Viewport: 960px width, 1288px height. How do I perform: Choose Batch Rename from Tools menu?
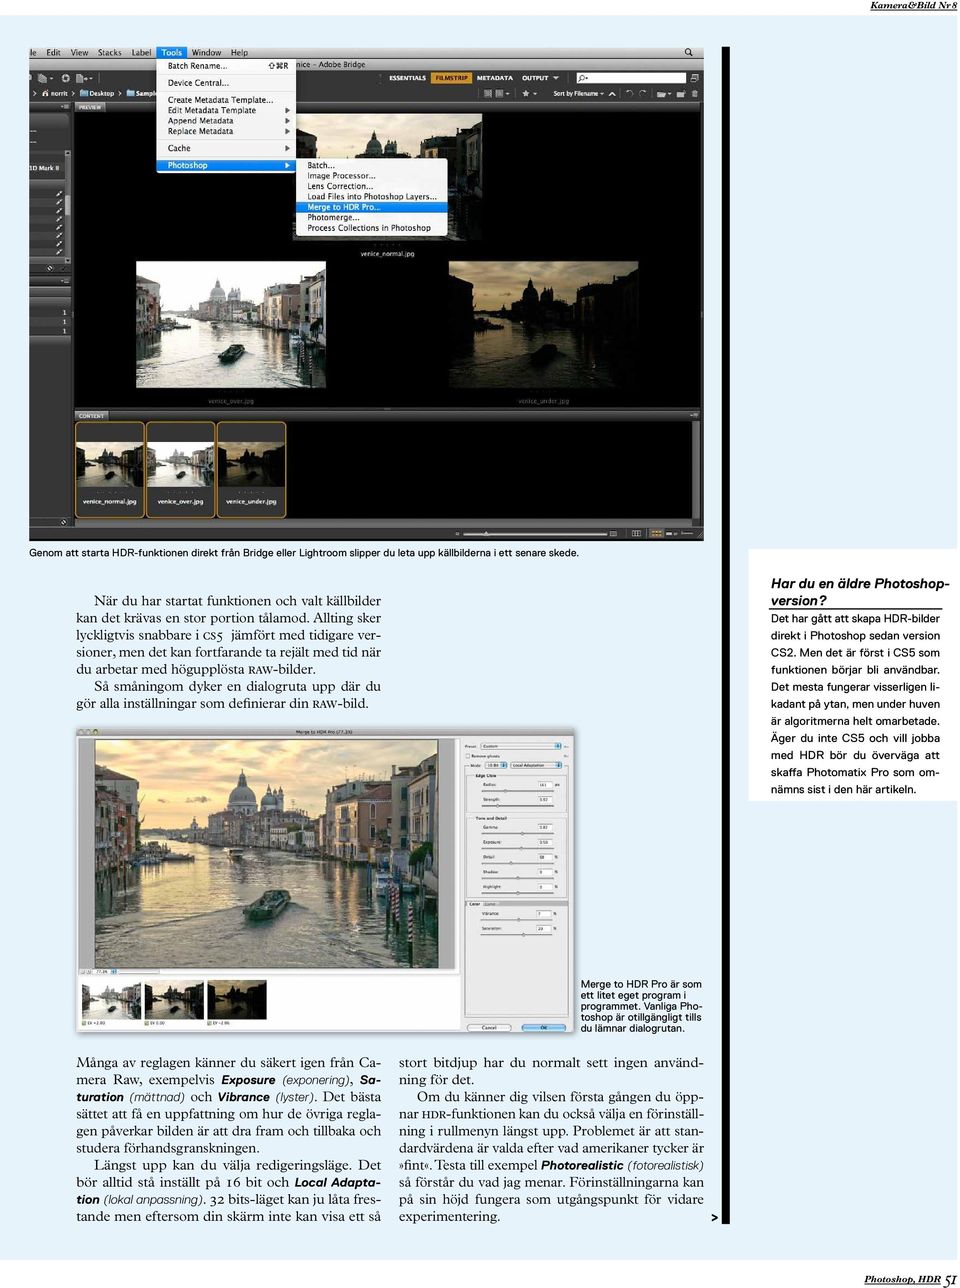point(226,66)
